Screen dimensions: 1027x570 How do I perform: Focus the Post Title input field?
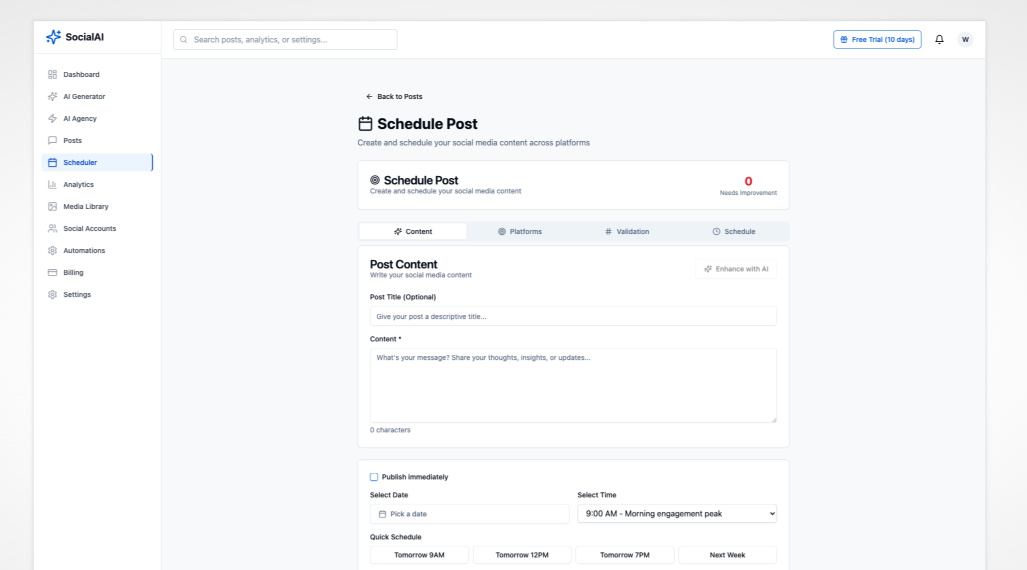click(573, 316)
